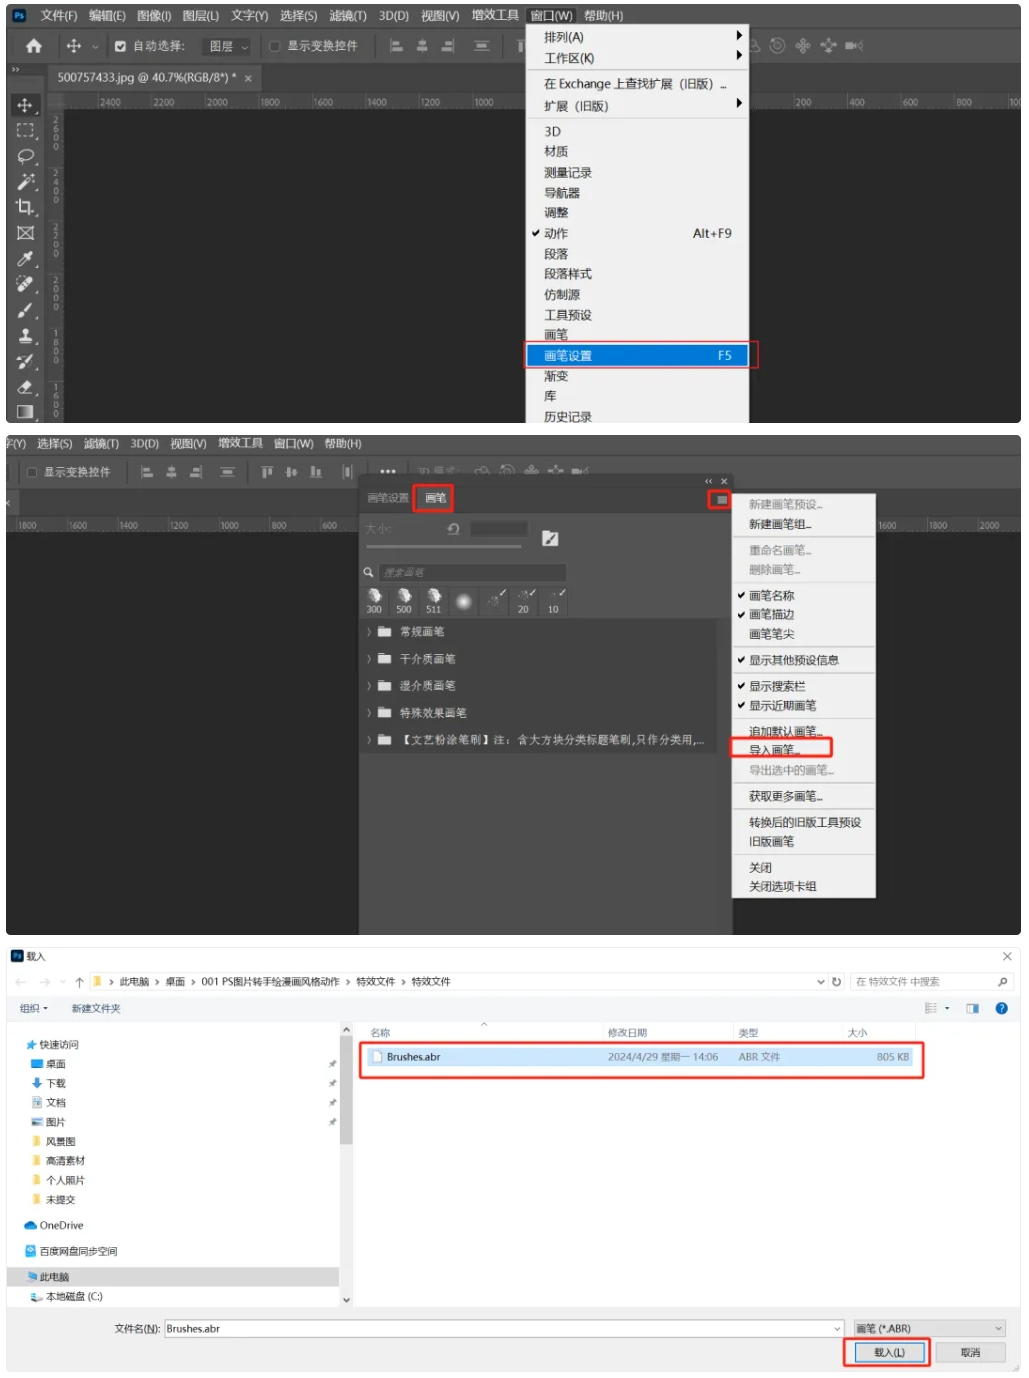The image size is (1029, 1378).
Task: Toggle the preview pane icon
Action: (x=972, y=1009)
